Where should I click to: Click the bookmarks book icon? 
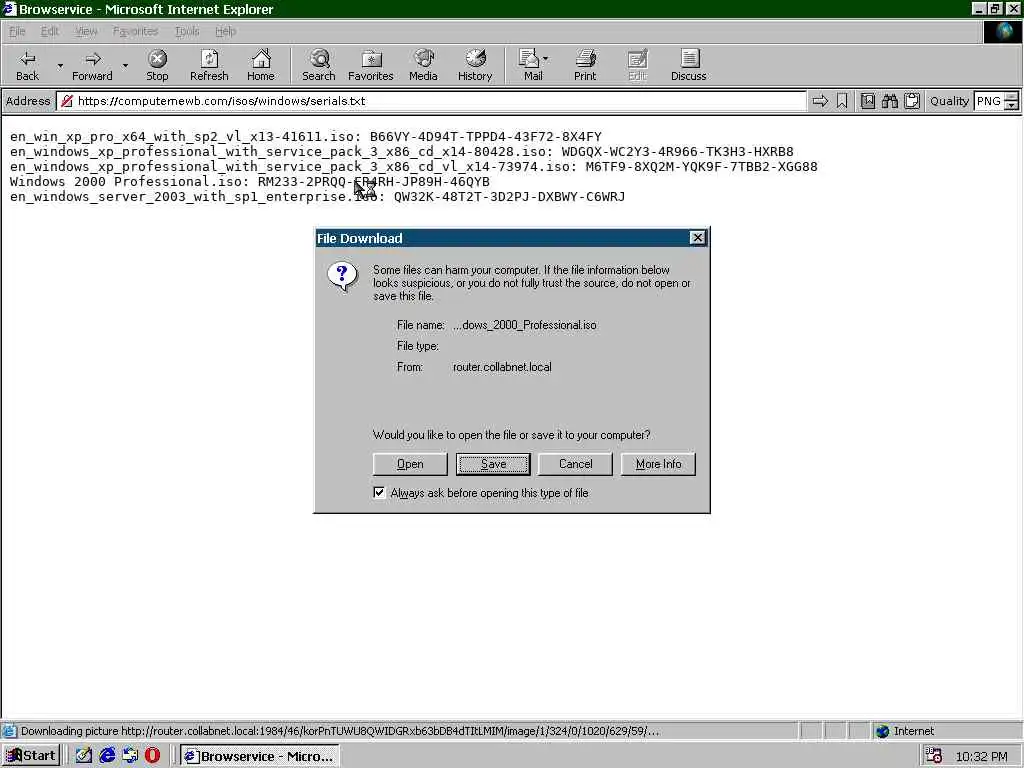click(868, 101)
